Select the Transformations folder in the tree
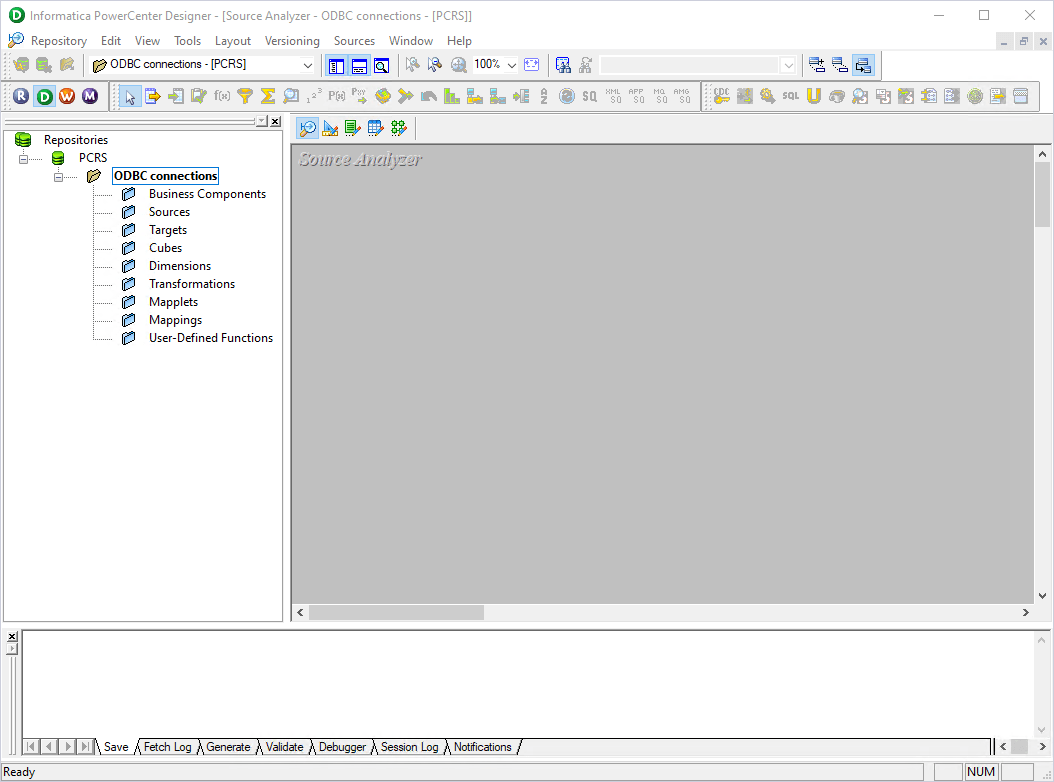 (192, 284)
